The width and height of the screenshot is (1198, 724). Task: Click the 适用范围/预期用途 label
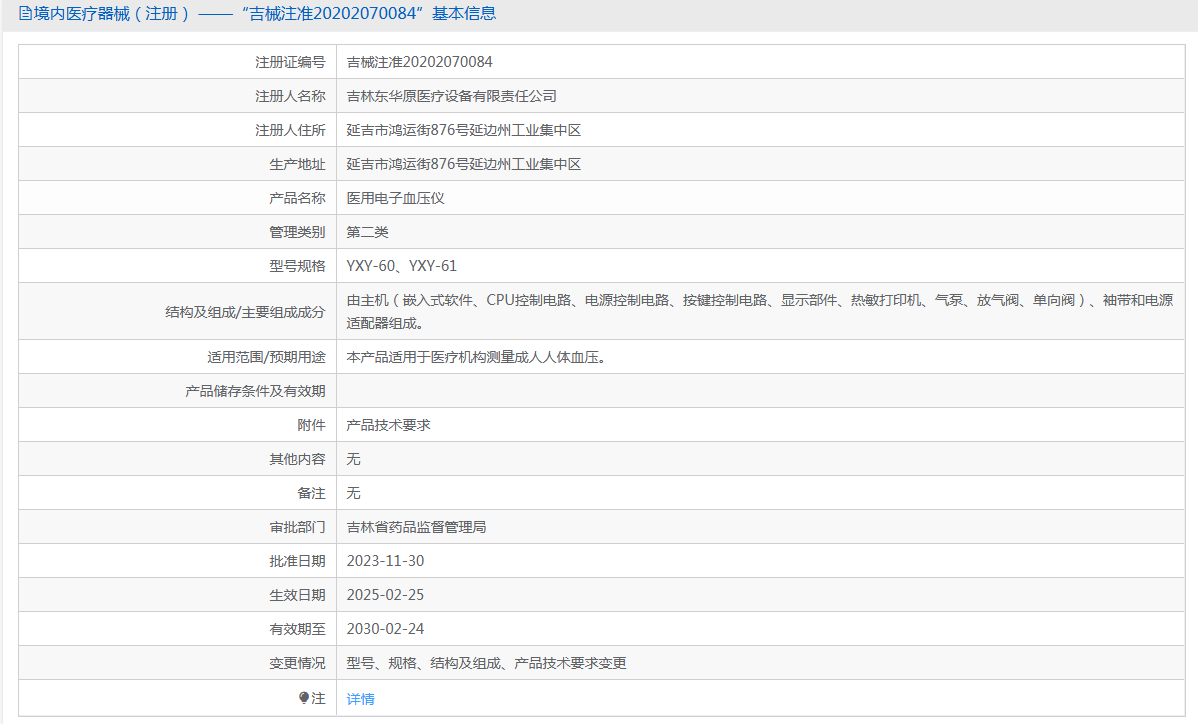(x=266, y=357)
